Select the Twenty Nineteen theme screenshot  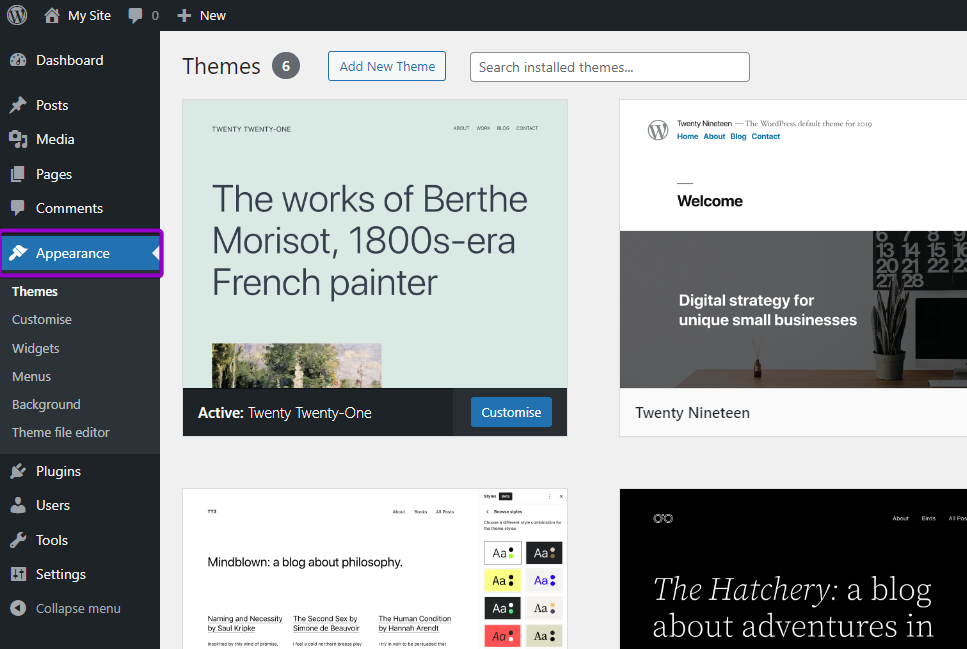[793, 244]
